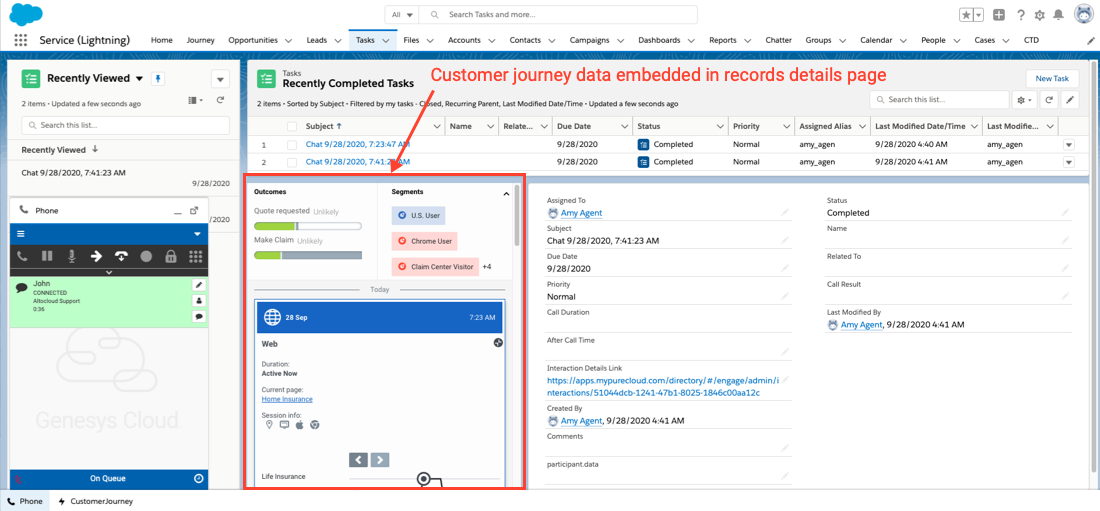Open the Genesys Cloud blue bar dropdown arrow
The image size is (1100, 511).
197,234
